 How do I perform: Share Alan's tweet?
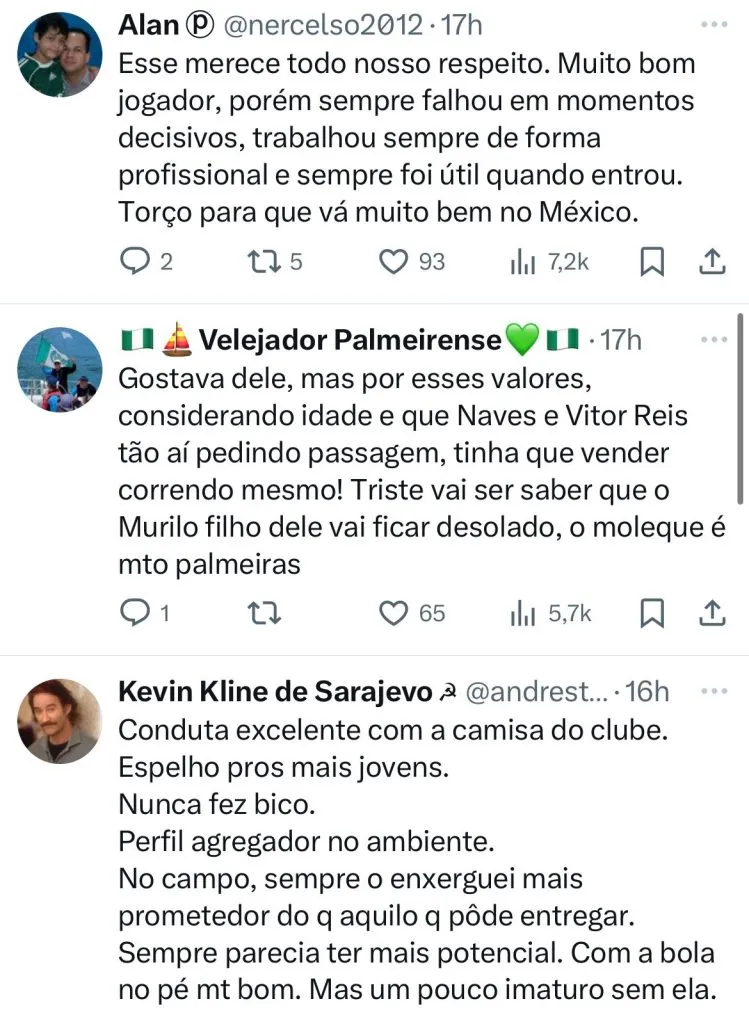[710, 262]
